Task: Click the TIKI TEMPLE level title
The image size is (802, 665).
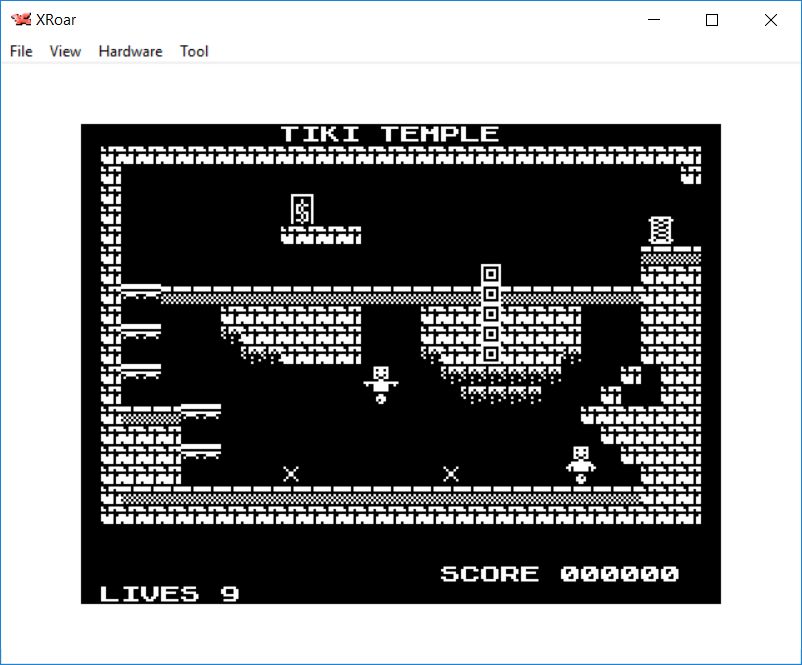Action: pyautogui.click(x=389, y=134)
